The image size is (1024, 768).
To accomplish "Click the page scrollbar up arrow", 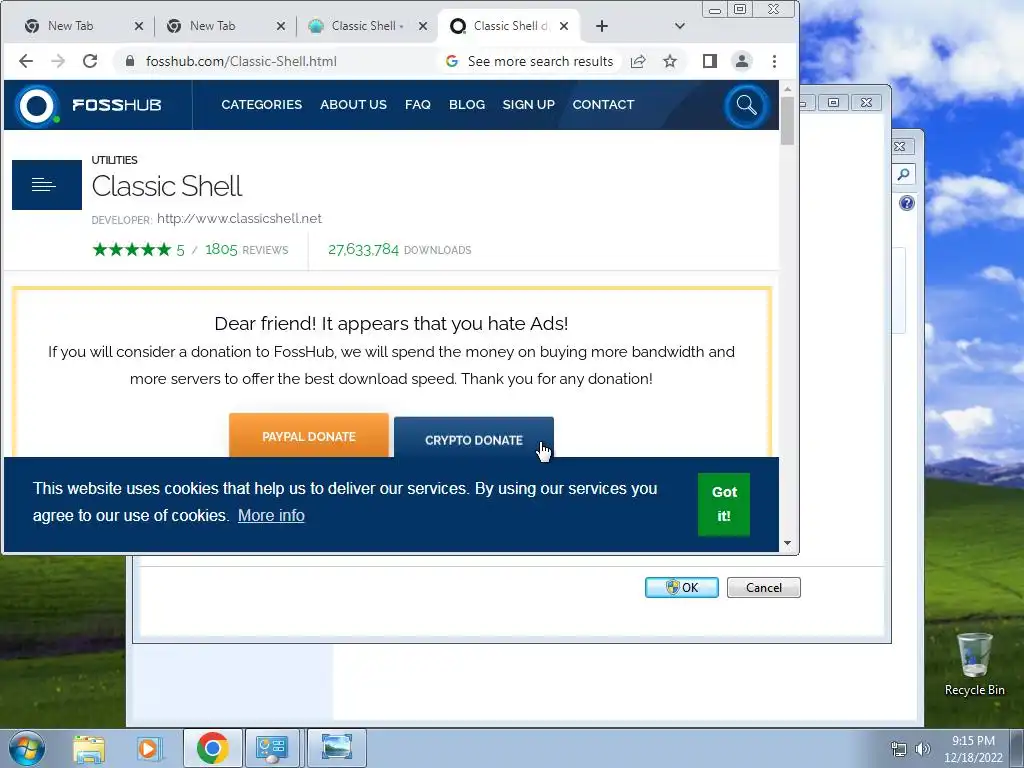I will 788,89.
